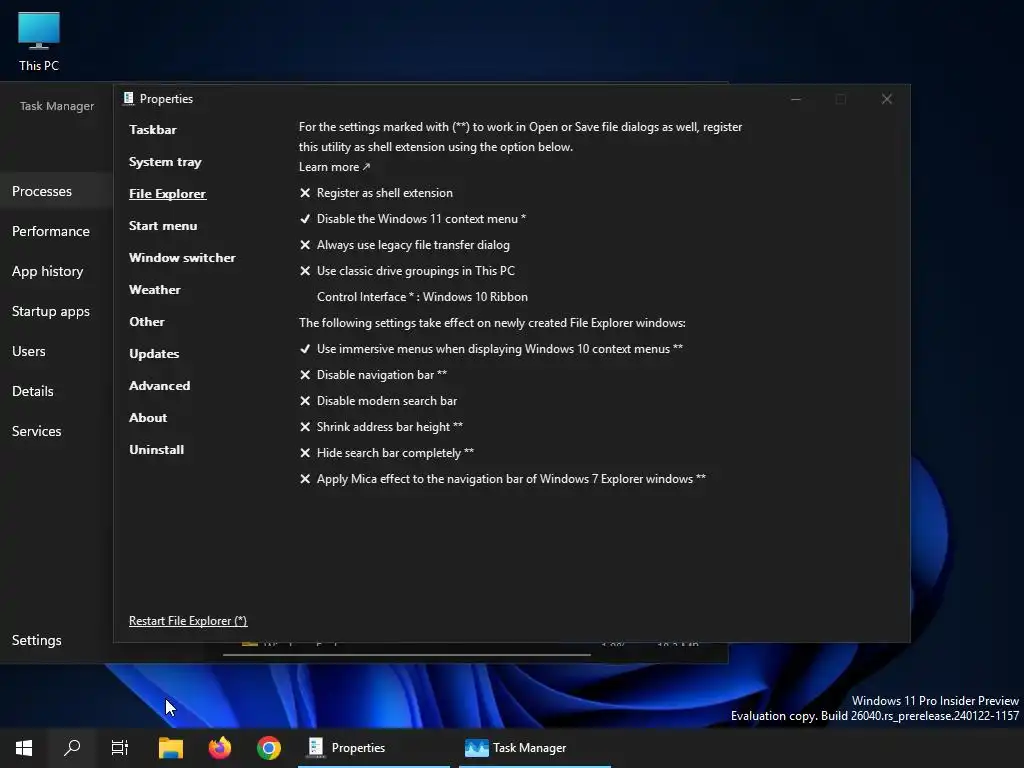Screen dimensions: 1024x768
Task: Toggle Hide search bar completely
Action: (x=387, y=453)
